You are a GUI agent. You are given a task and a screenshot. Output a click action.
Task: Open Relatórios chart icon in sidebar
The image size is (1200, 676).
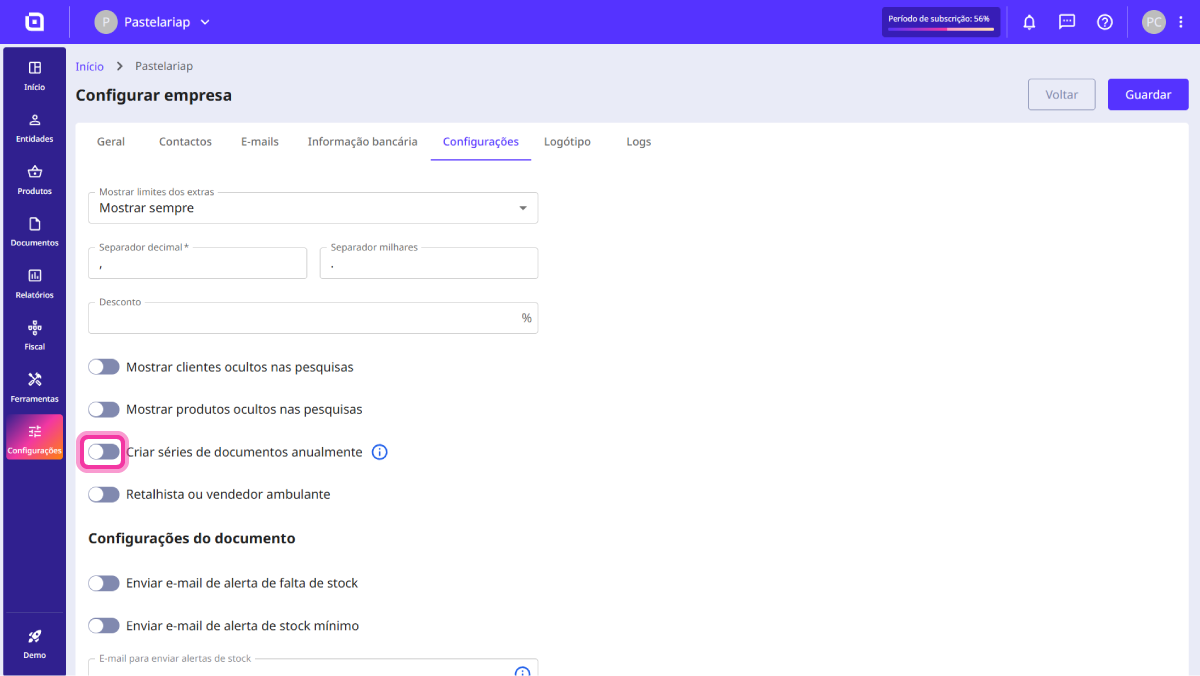[35, 275]
